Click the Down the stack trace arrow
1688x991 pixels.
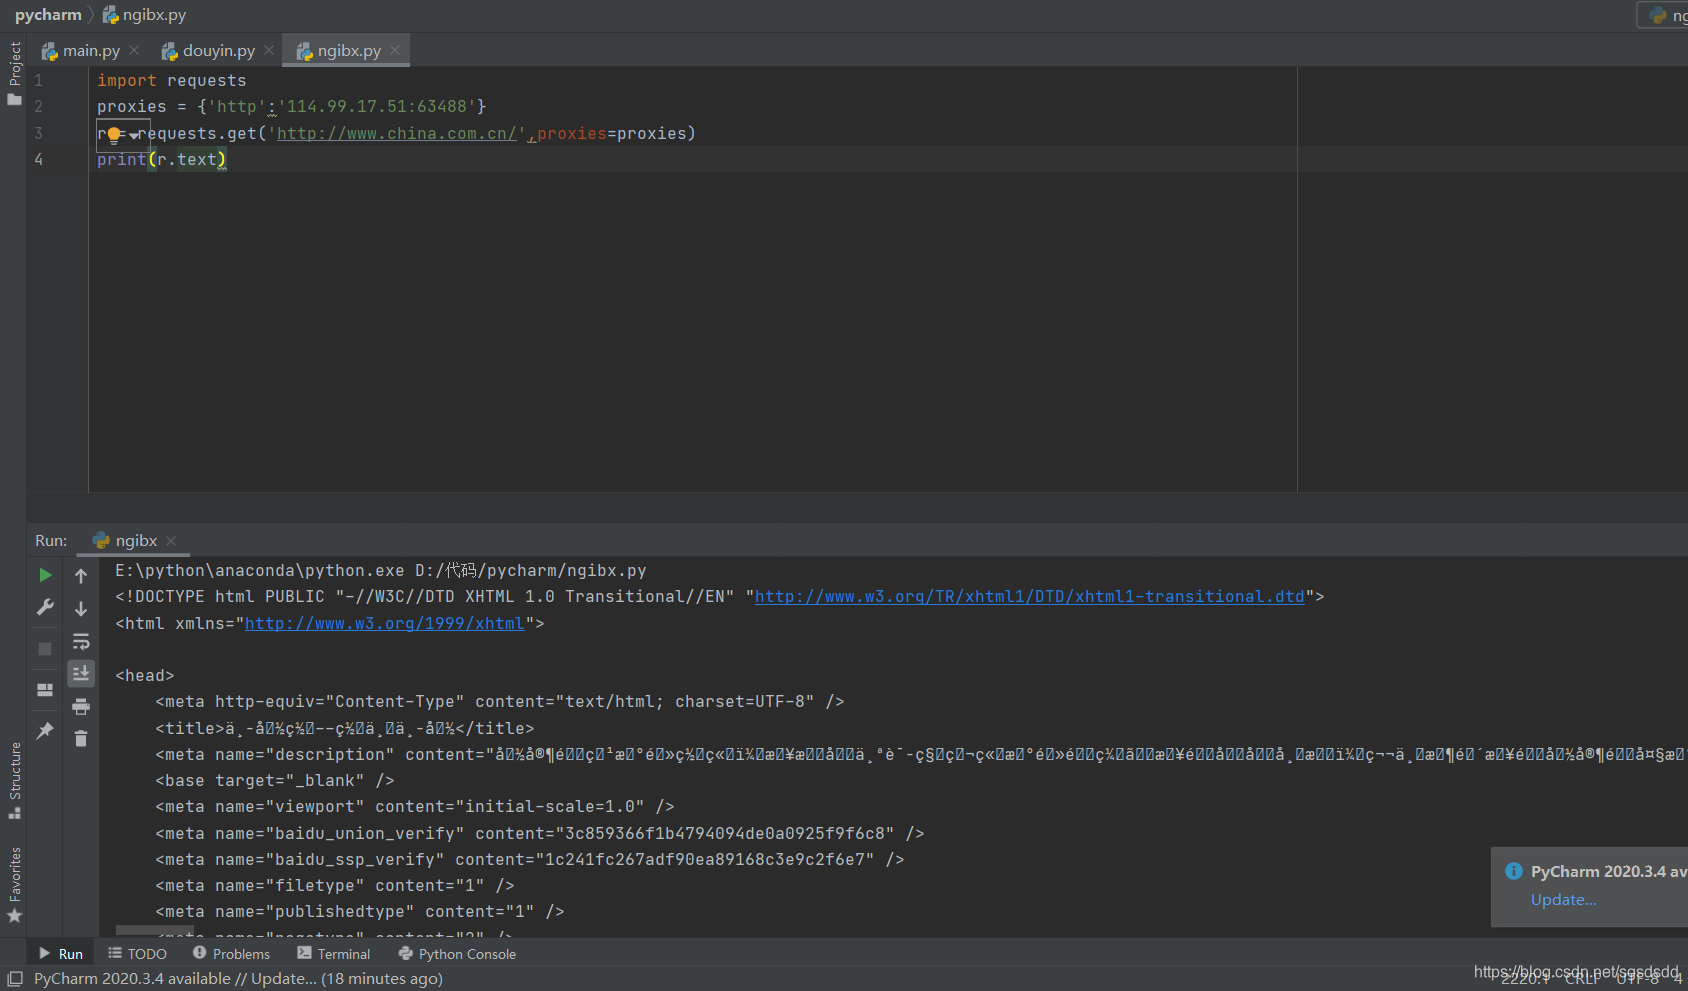coord(81,608)
